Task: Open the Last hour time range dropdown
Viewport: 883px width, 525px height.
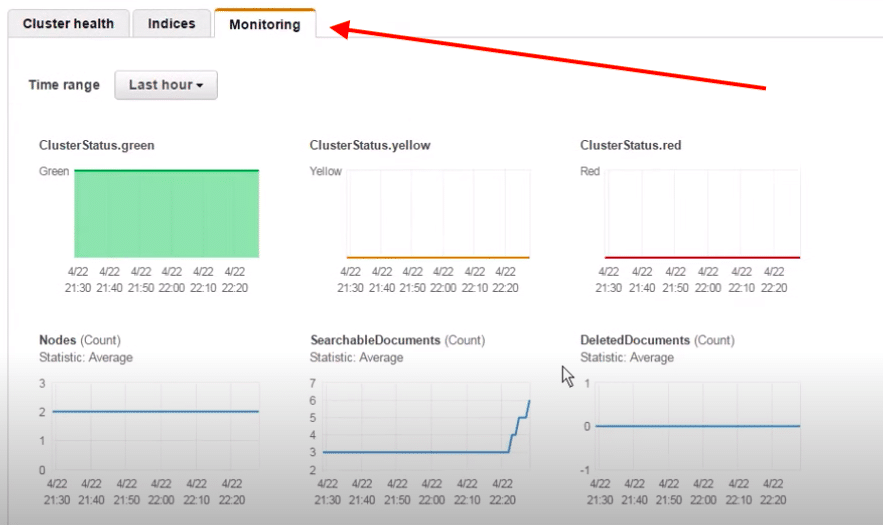Action: click(166, 85)
